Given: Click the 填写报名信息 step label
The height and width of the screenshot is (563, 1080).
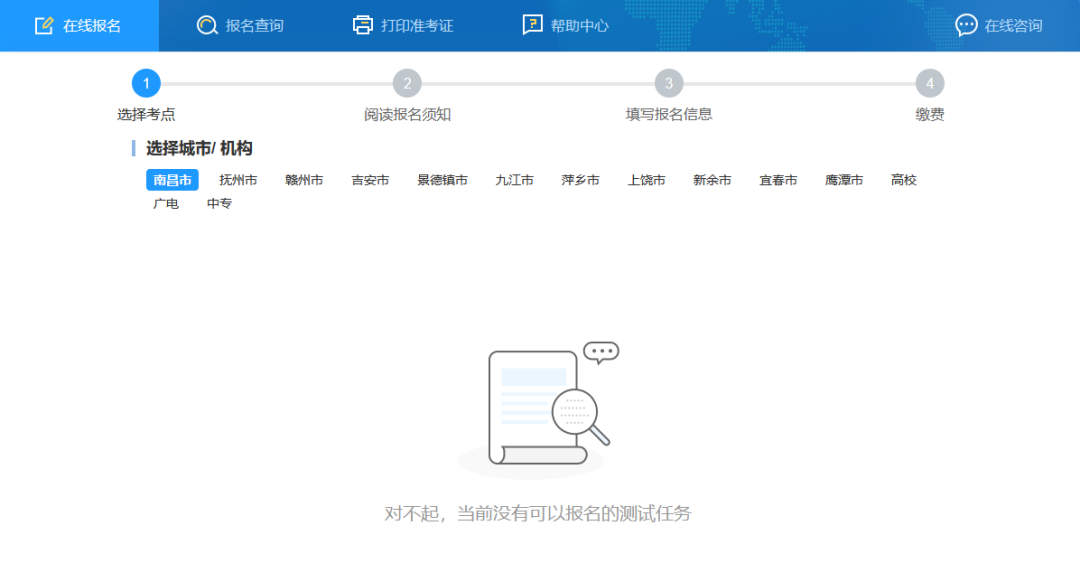Looking at the screenshot, I should click(668, 114).
